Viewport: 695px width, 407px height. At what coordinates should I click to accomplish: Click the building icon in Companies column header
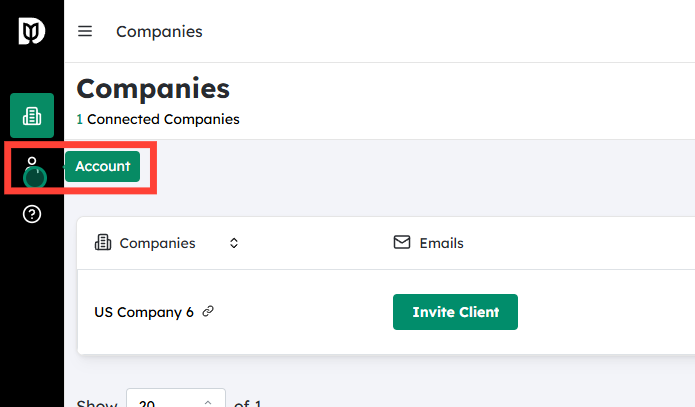[102, 243]
